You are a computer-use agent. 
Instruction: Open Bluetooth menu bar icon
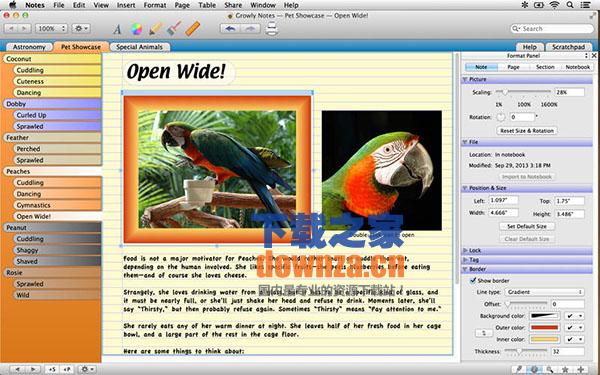tap(524, 5)
